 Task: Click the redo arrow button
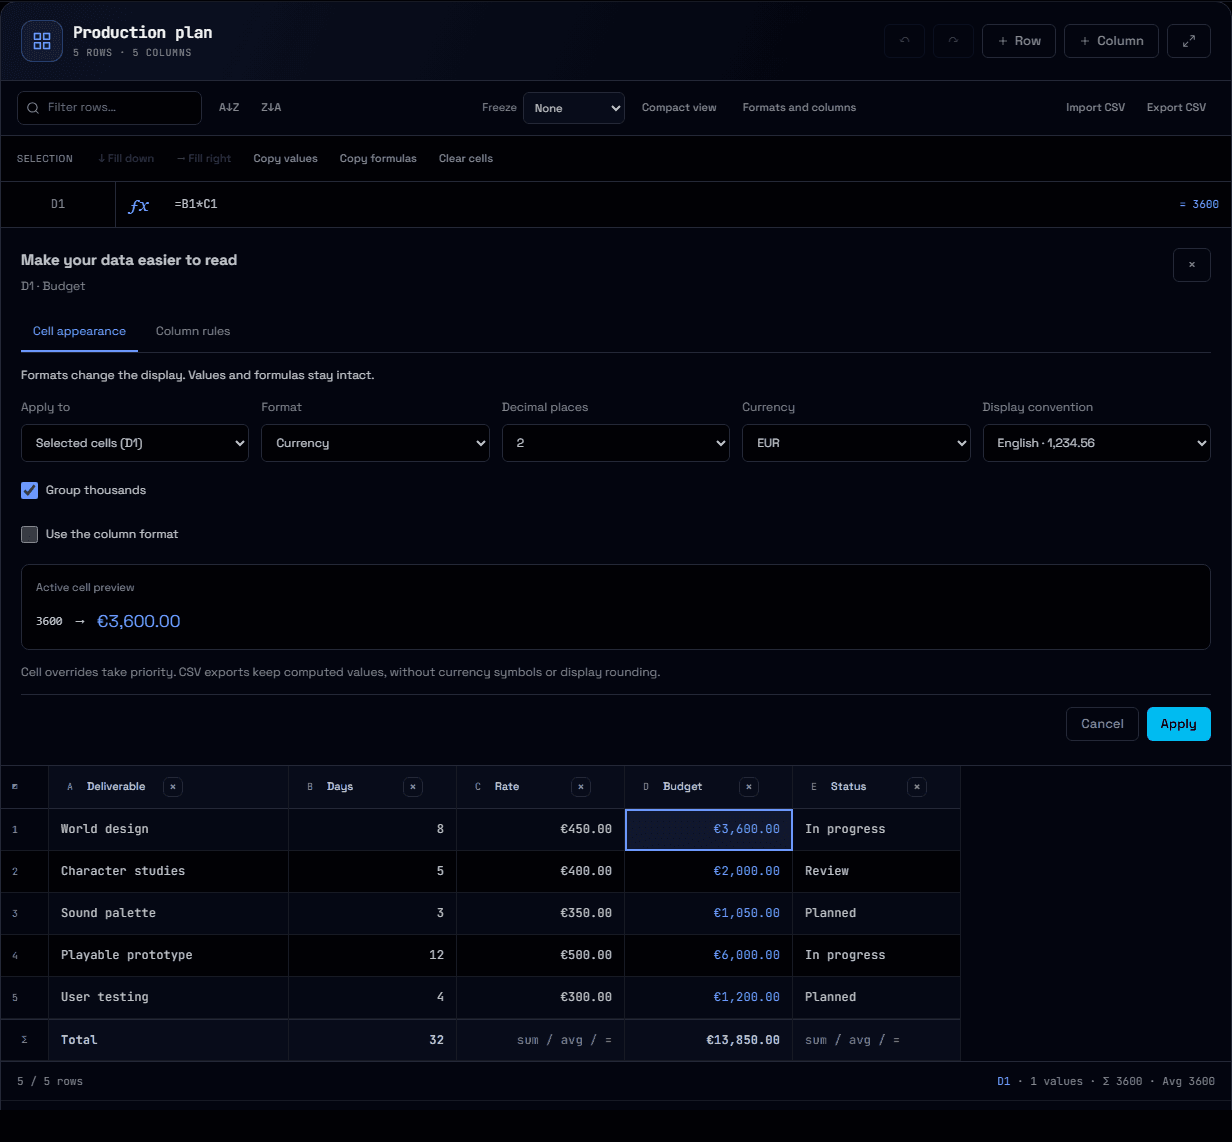(x=953, y=41)
